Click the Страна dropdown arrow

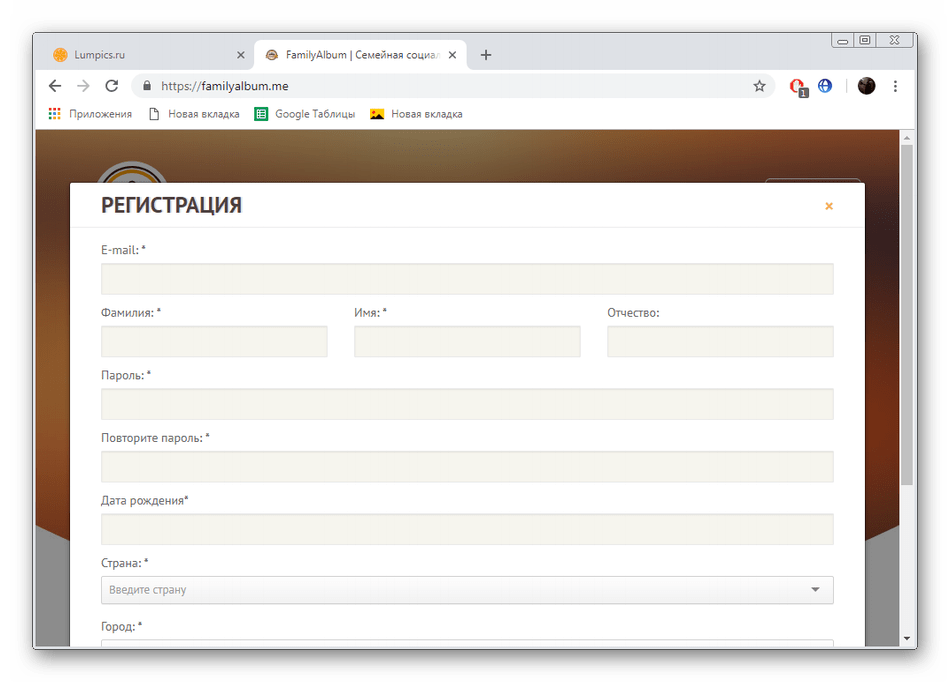click(815, 589)
